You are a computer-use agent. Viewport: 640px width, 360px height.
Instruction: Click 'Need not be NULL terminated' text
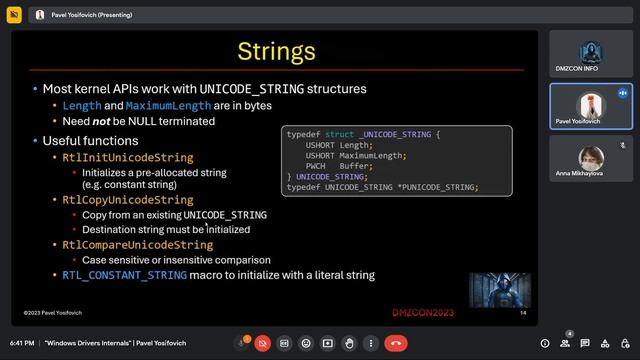coord(139,122)
